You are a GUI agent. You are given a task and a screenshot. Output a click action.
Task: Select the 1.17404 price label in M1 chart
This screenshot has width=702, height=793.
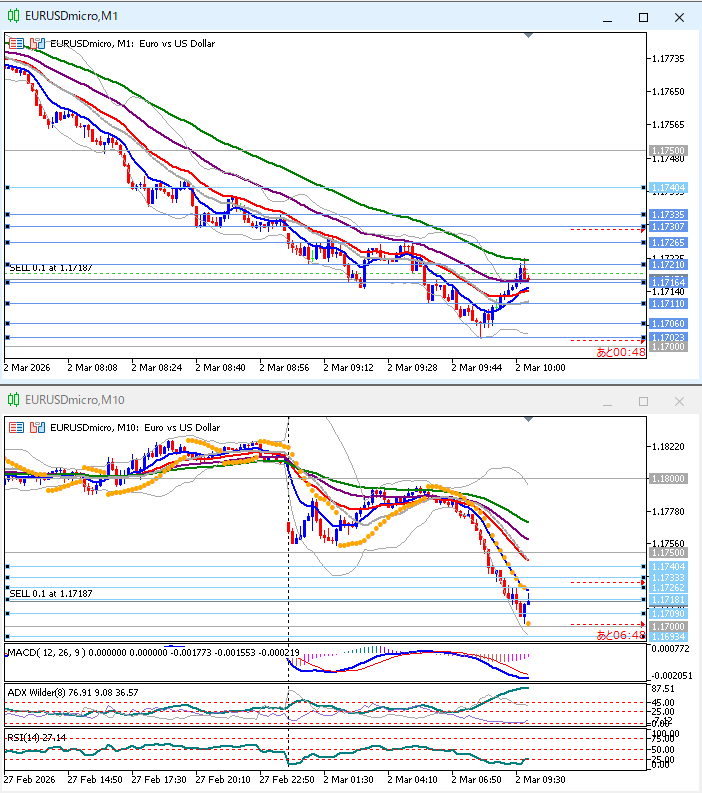(667, 188)
